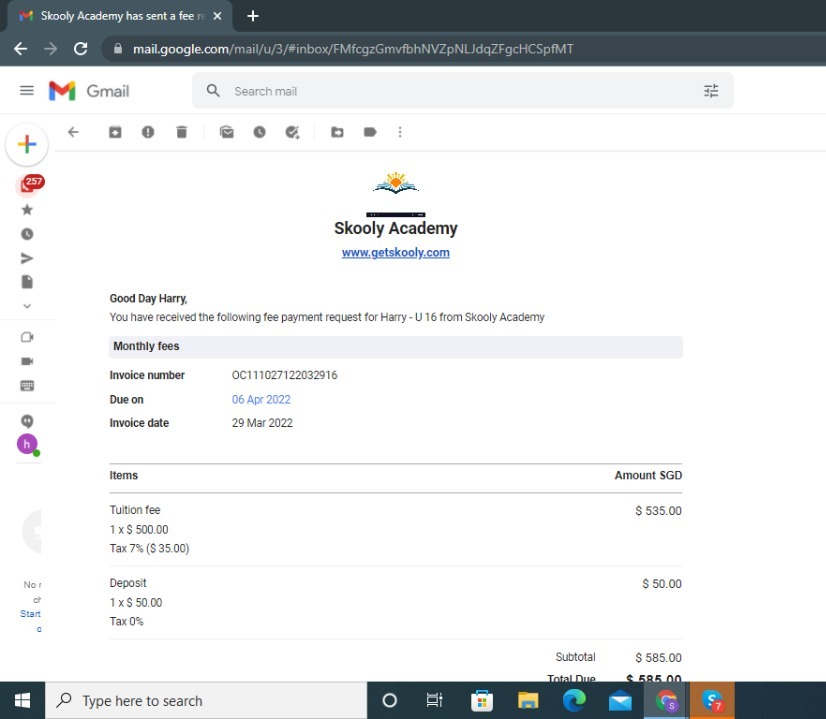Screen dimensions: 826x719
Task: Expand more sidebar labels chevron
Action: click(x=27, y=306)
